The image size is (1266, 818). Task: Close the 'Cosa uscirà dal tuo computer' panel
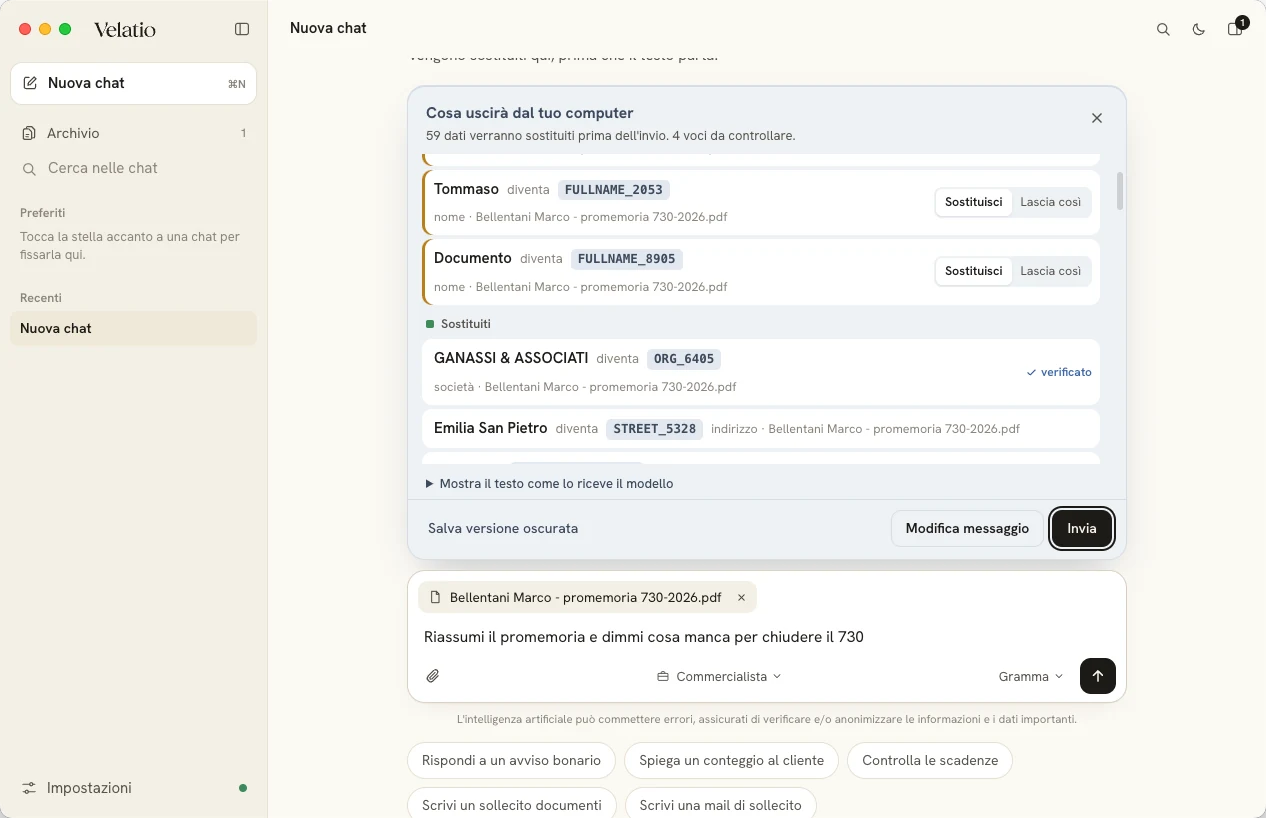click(1097, 118)
